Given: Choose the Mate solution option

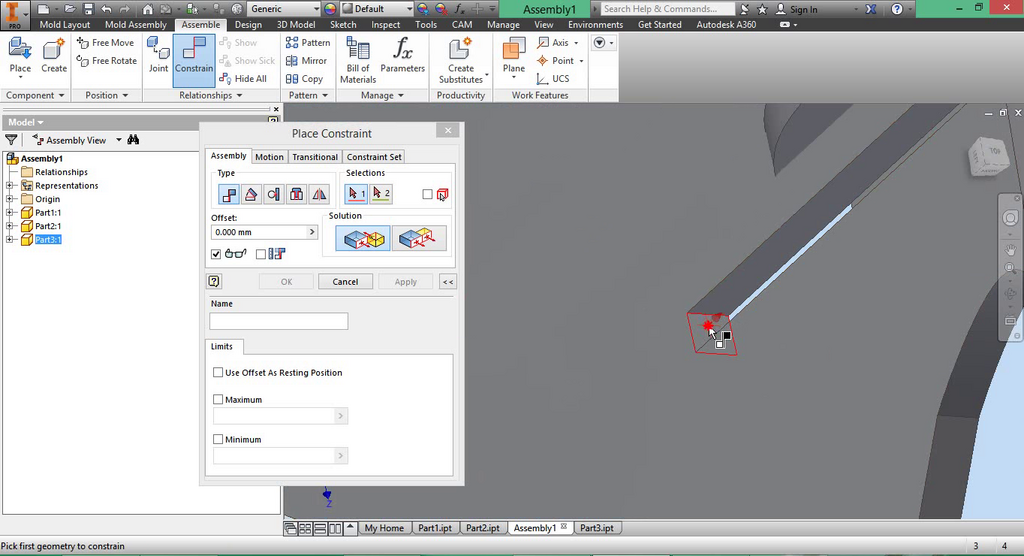Looking at the screenshot, I should point(363,238).
